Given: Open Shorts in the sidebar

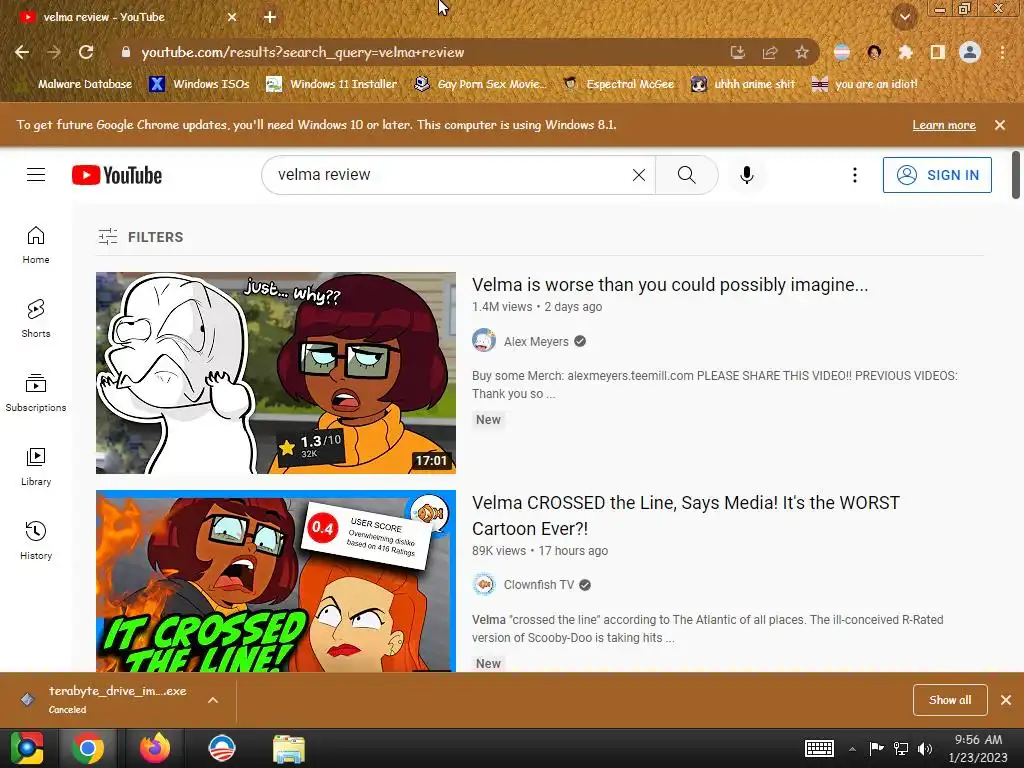Looking at the screenshot, I should (36, 319).
